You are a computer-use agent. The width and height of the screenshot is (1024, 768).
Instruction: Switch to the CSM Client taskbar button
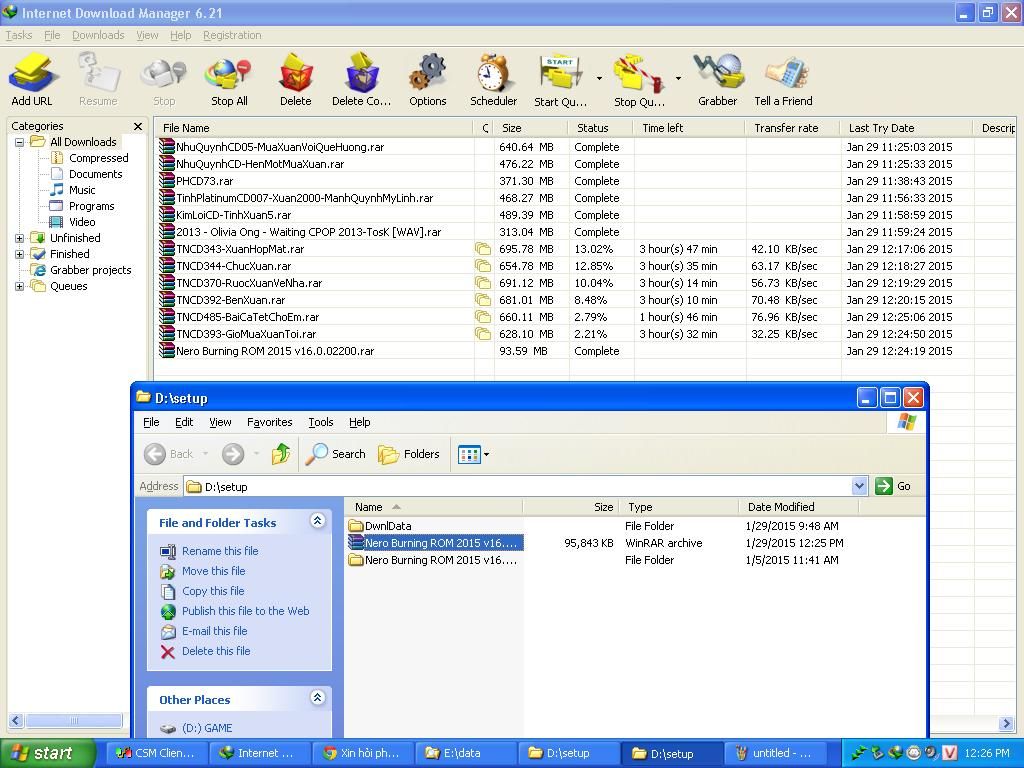[x=155, y=753]
